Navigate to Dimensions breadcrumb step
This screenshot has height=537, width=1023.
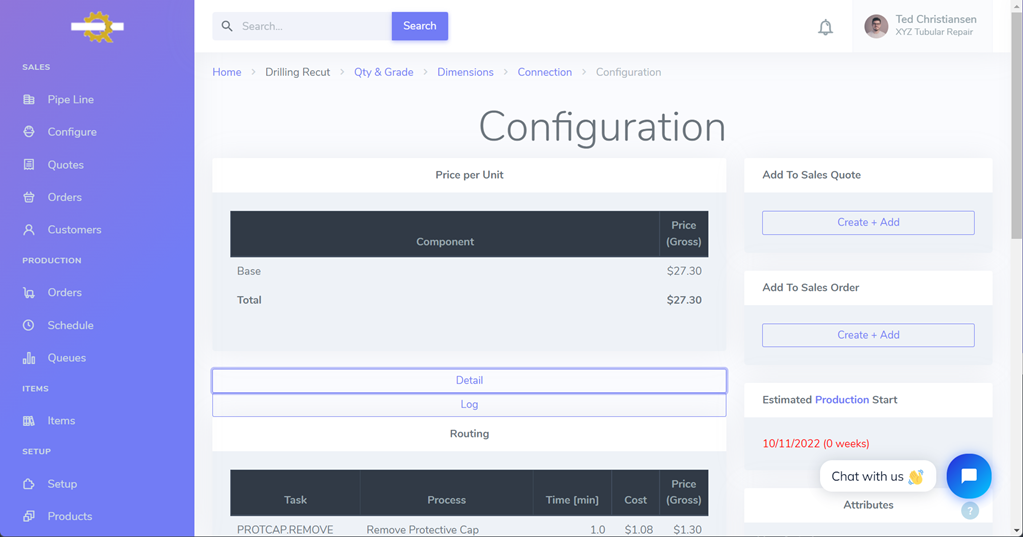[465, 73]
